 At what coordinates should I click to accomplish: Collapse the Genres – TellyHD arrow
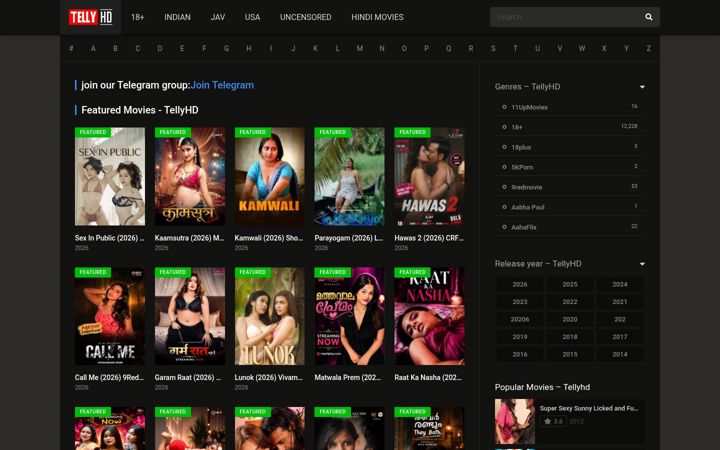[642, 87]
